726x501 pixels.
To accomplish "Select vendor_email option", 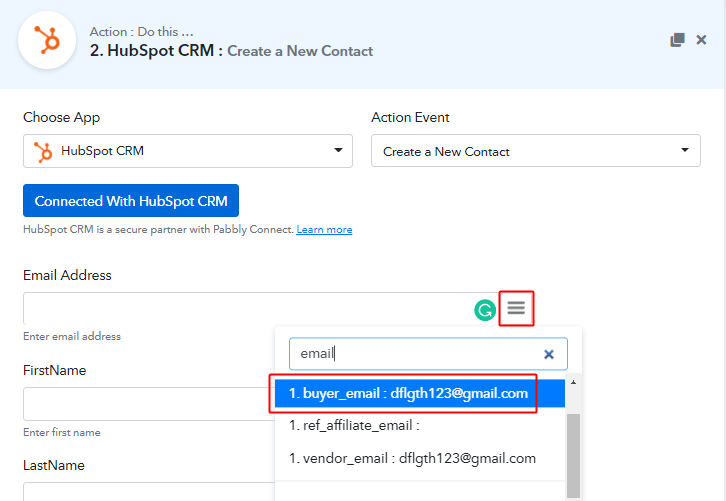I will click(x=419, y=458).
